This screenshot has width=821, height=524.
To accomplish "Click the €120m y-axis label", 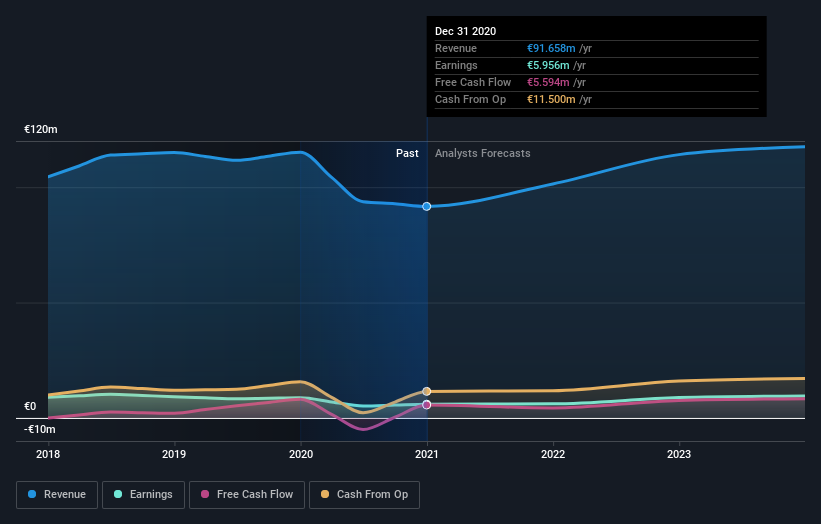I will tap(41, 129).
